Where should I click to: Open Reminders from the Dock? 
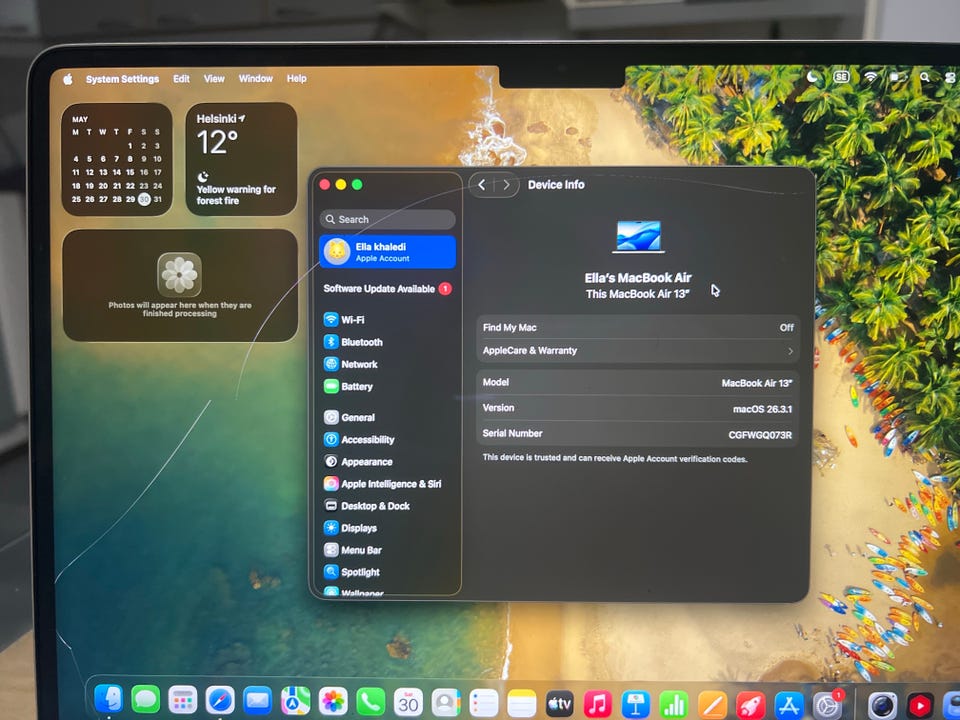tap(484, 703)
